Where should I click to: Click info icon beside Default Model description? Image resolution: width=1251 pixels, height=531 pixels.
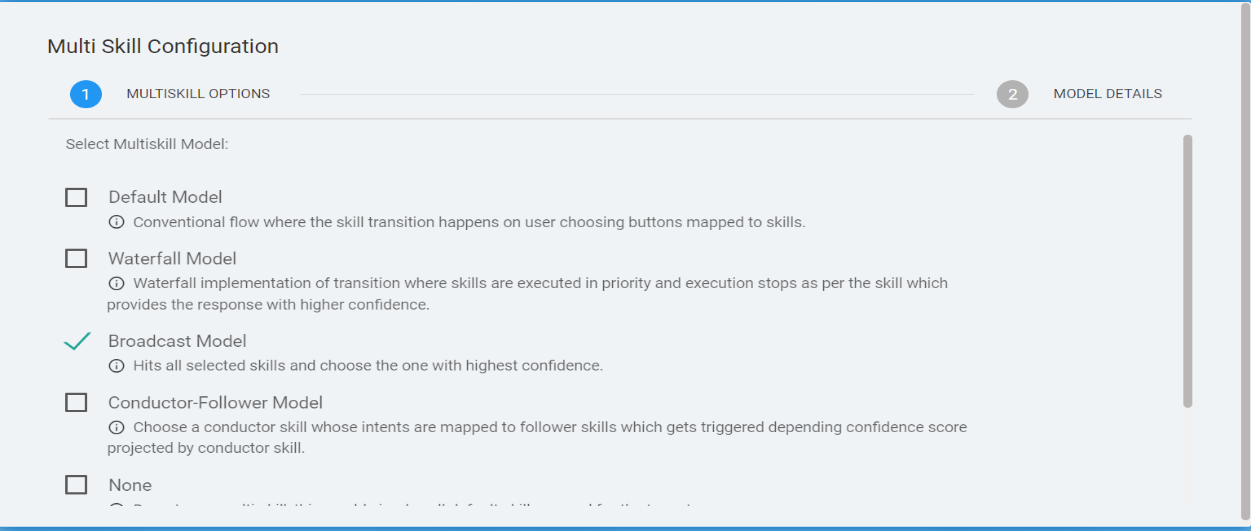click(x=116, y=222)
